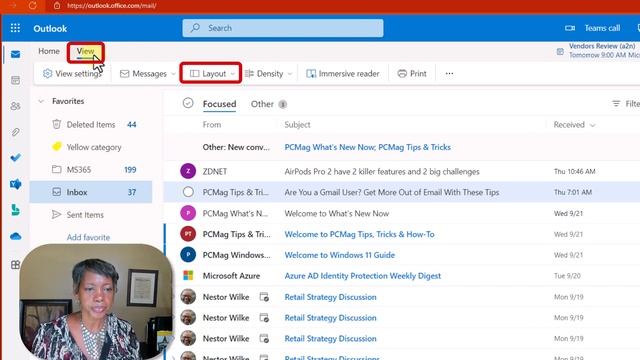Open Files paperclip icon in left rail

click(x=16, y=132)
